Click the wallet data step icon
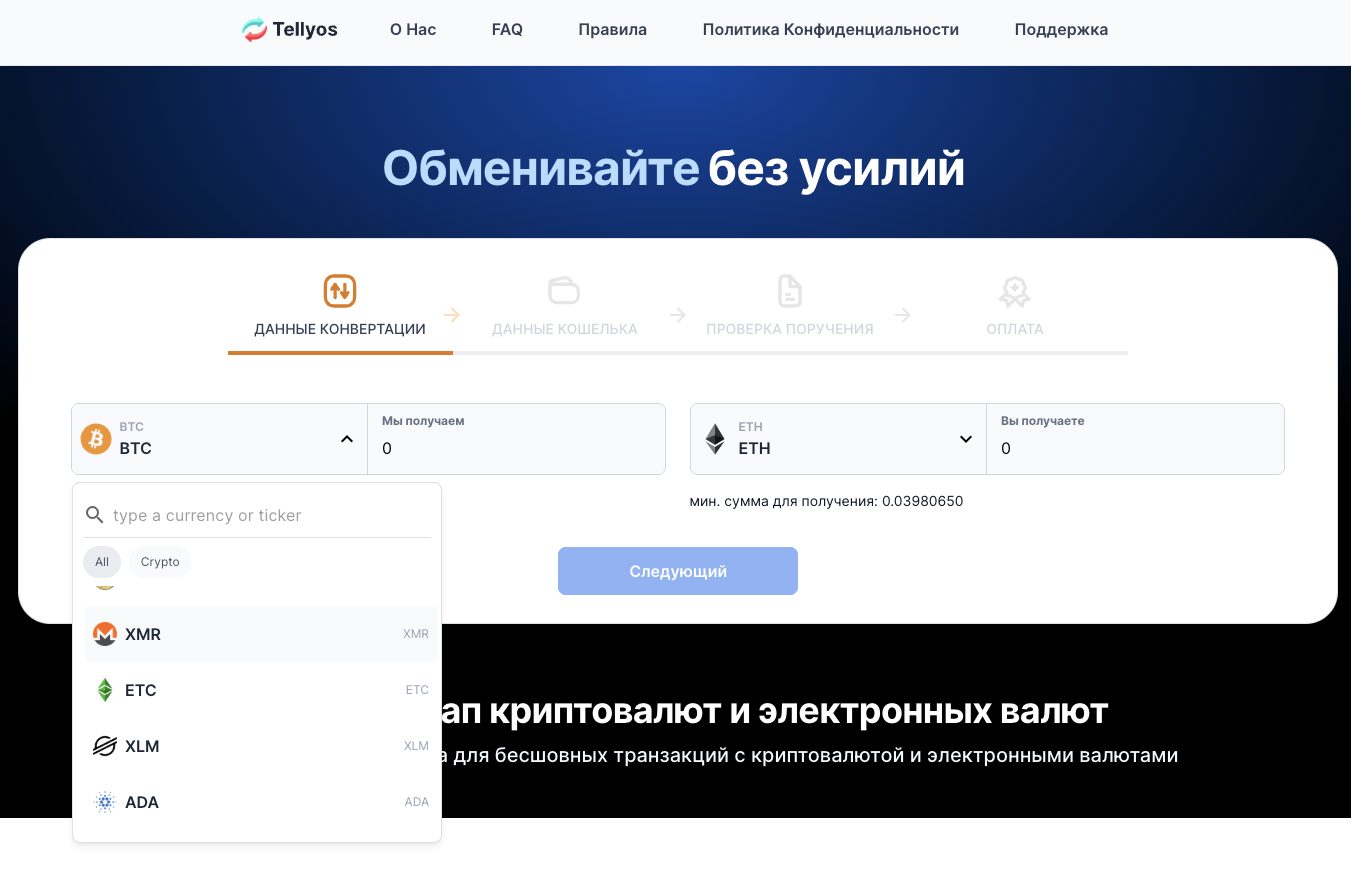This screenshot has width=1351, height=882. 564,291
